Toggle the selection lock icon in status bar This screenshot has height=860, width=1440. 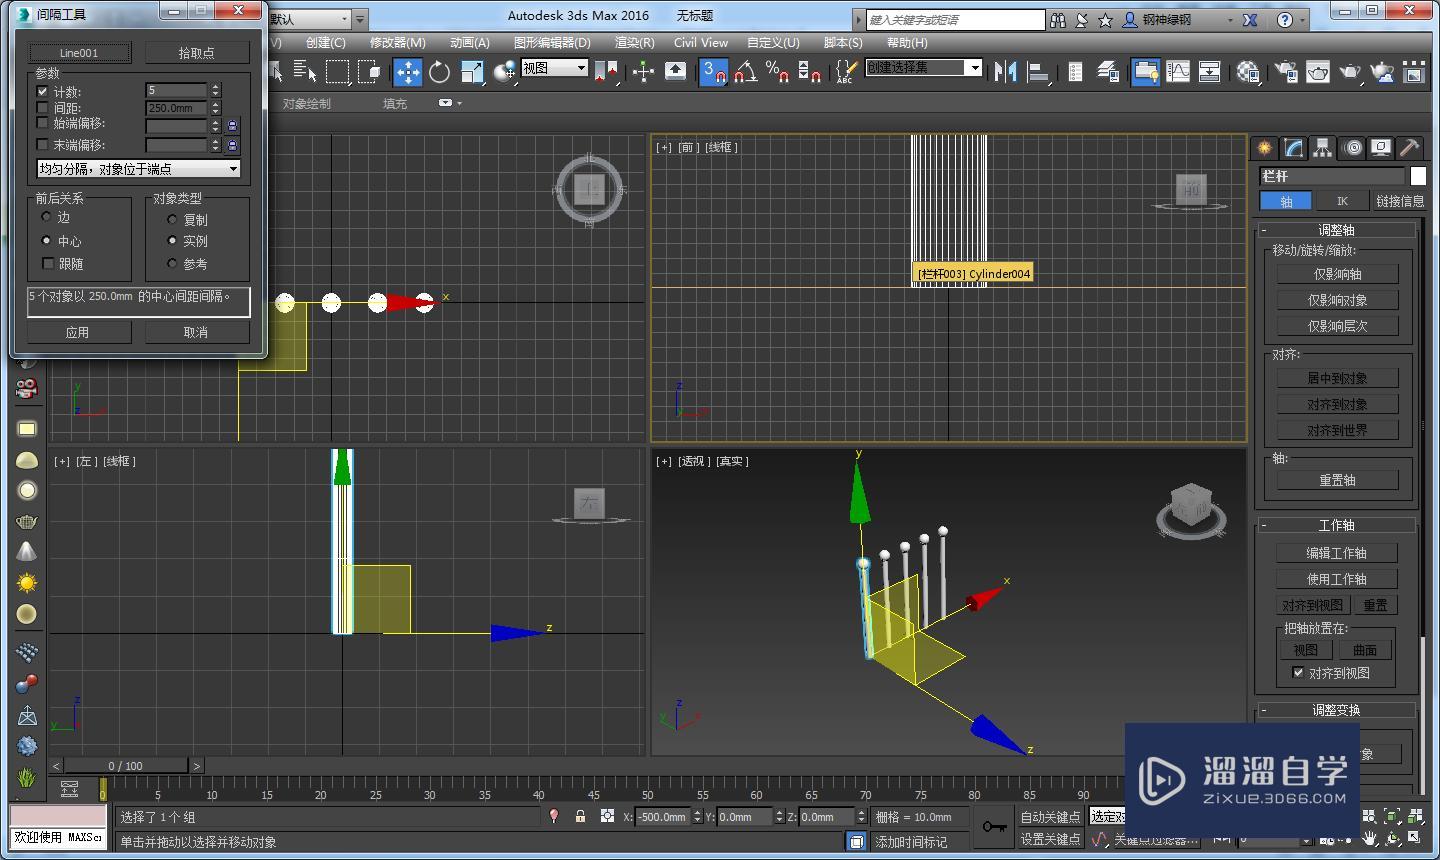(580, 816)
